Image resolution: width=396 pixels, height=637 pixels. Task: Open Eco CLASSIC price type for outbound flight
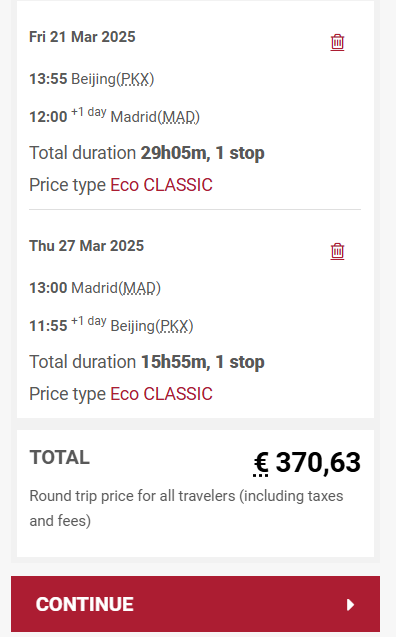pos(161,185)
